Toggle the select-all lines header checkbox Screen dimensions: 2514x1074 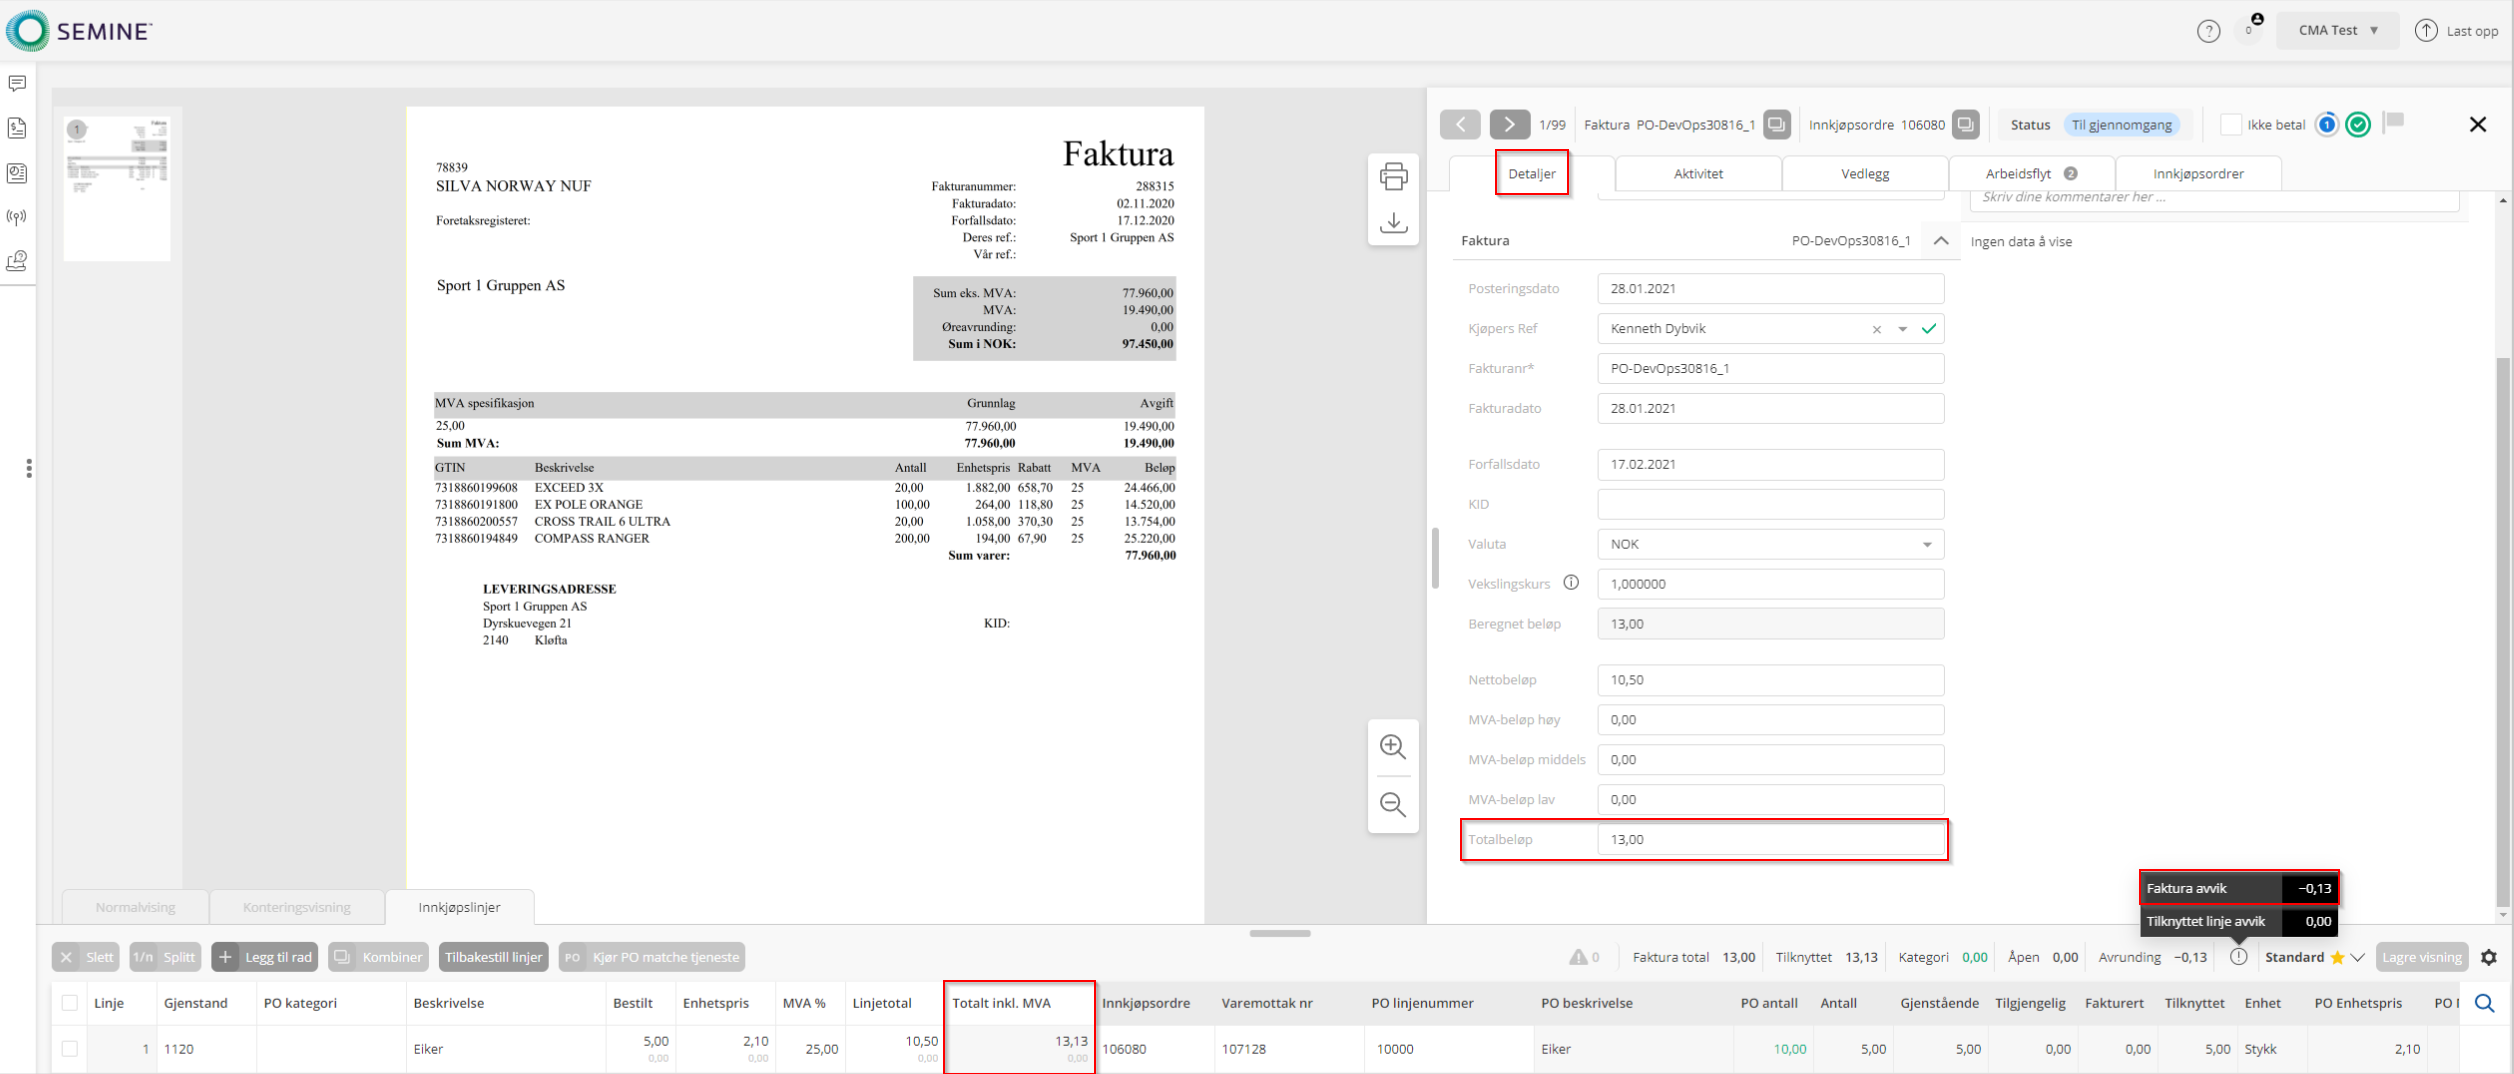70,1003
